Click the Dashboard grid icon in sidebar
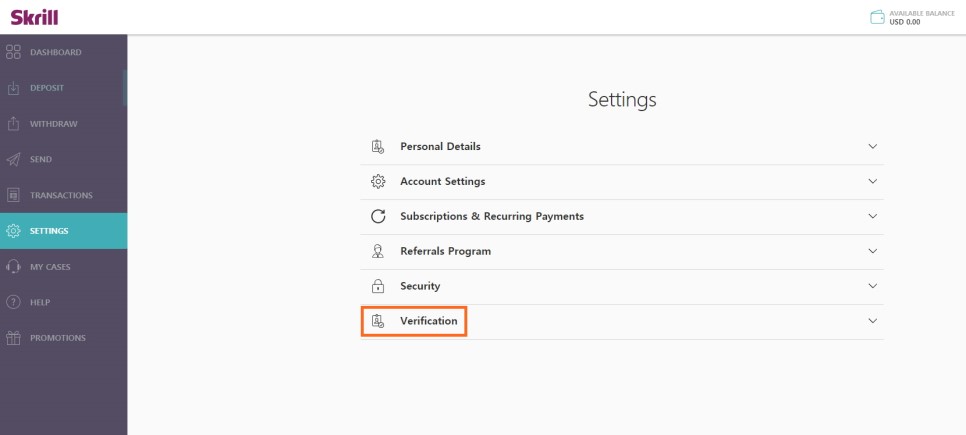This screenshot has width=966, height=435. click(x=14, y=52)
